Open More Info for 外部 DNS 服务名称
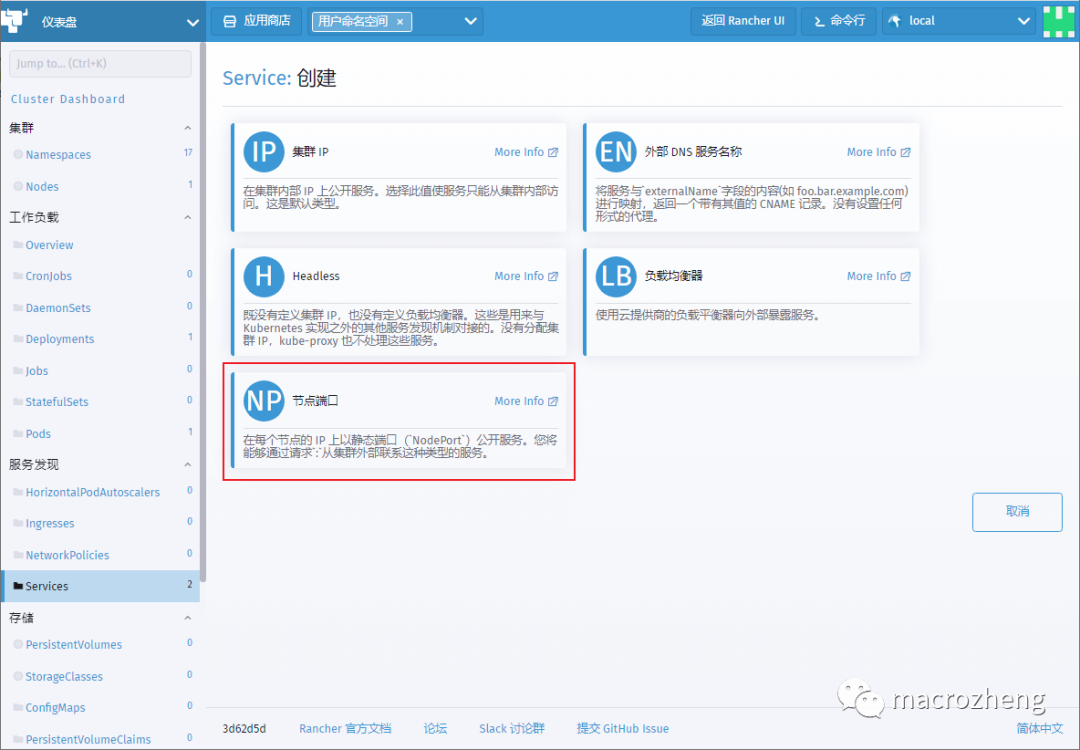The image size is (1080, 750). tap(879, 152)
